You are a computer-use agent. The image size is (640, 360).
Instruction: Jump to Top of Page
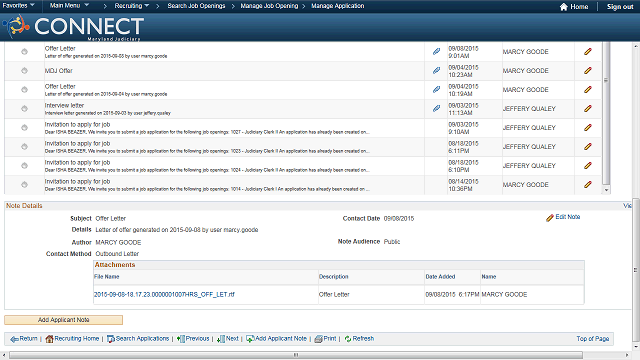(x=593, y=338)
